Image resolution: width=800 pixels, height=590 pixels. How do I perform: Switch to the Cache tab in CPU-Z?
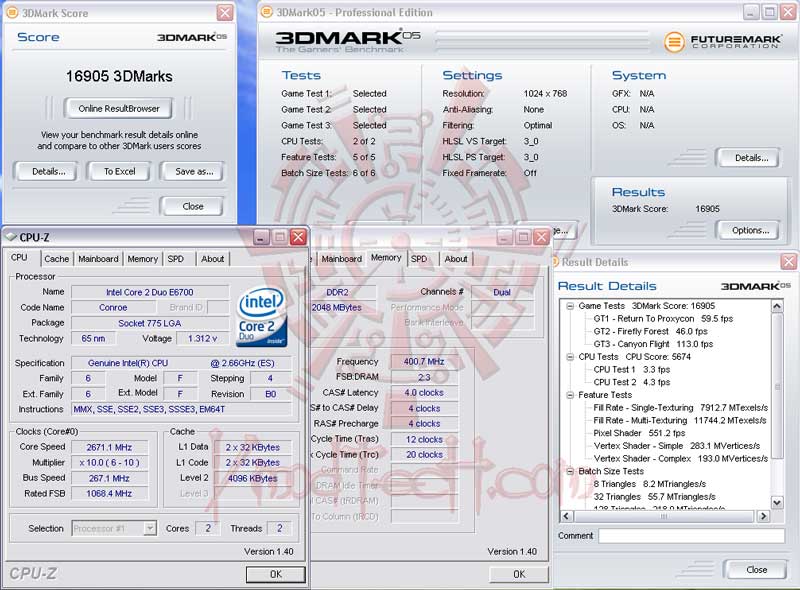(56, 259)
